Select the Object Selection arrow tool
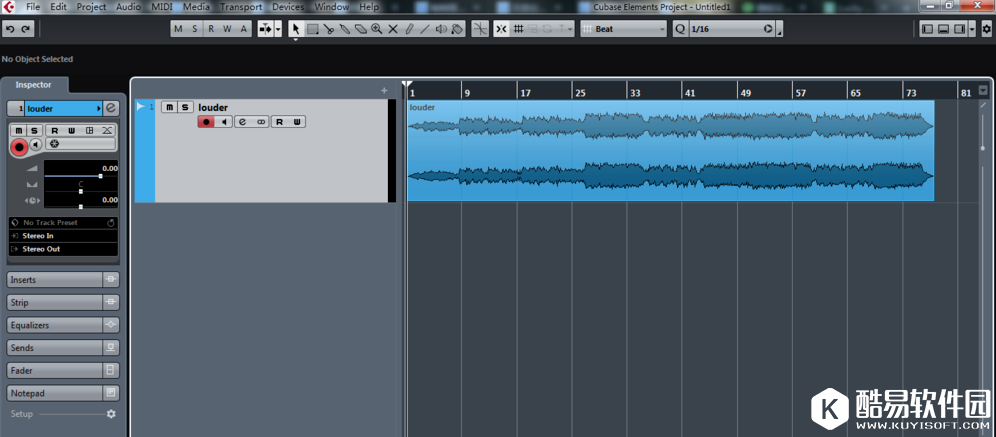The width and height of the screenshot is (996, 437). [x=296, y=29]
